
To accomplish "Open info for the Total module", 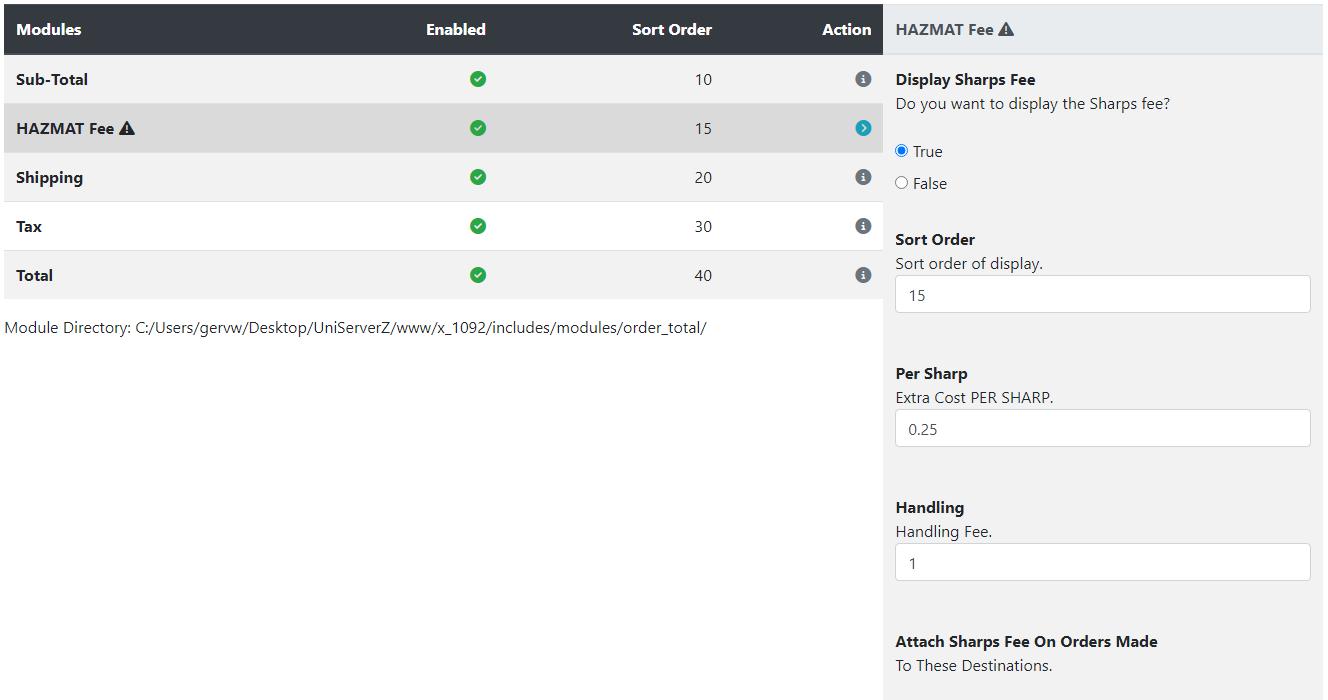I will 863,275.
